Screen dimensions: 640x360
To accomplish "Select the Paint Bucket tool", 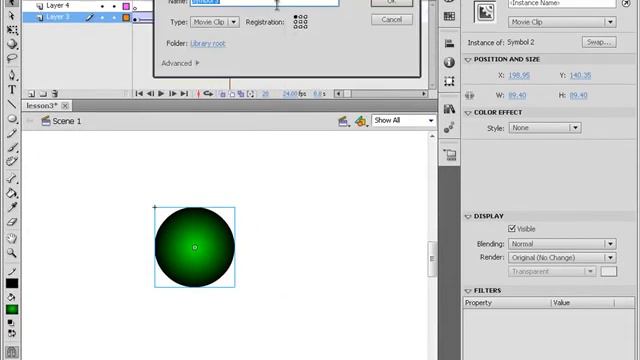I will 12,193.
